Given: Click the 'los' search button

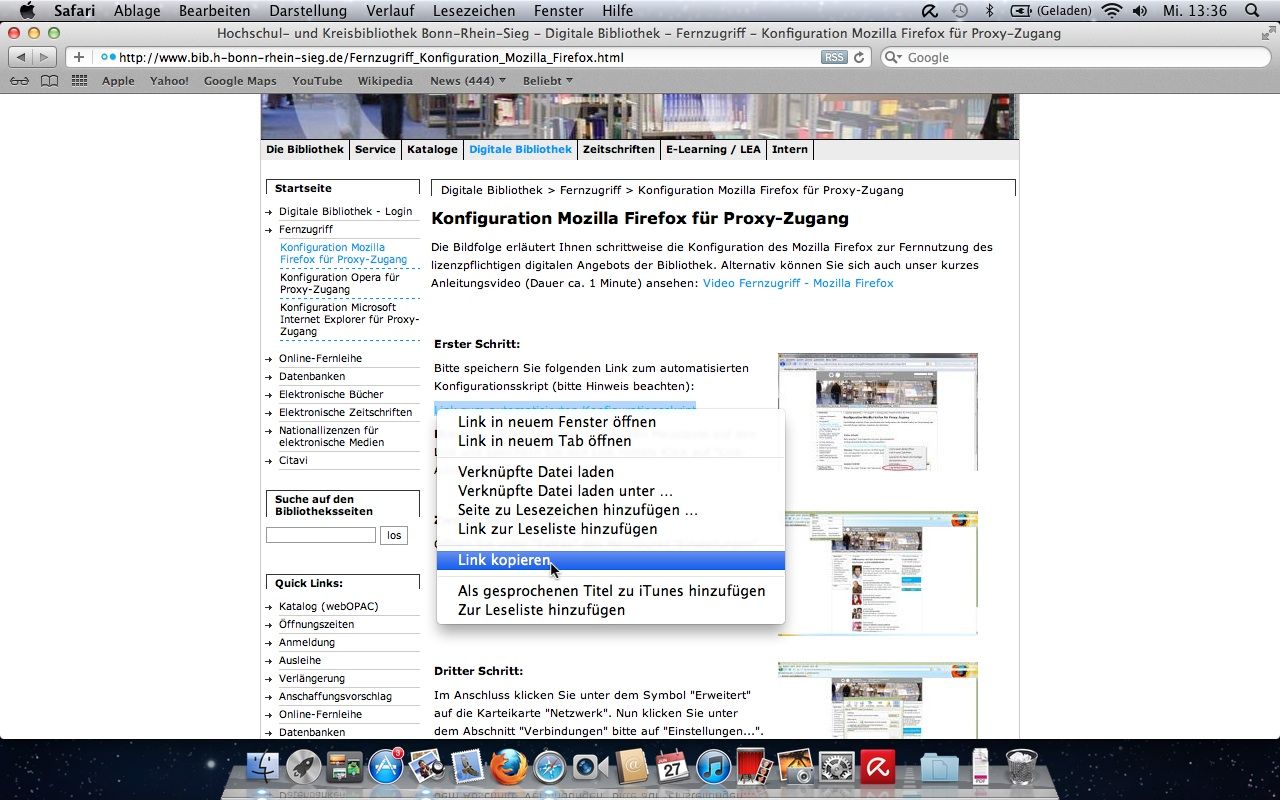Looking at the screenshot, I should pyautogui.click(x=394, y=535).
